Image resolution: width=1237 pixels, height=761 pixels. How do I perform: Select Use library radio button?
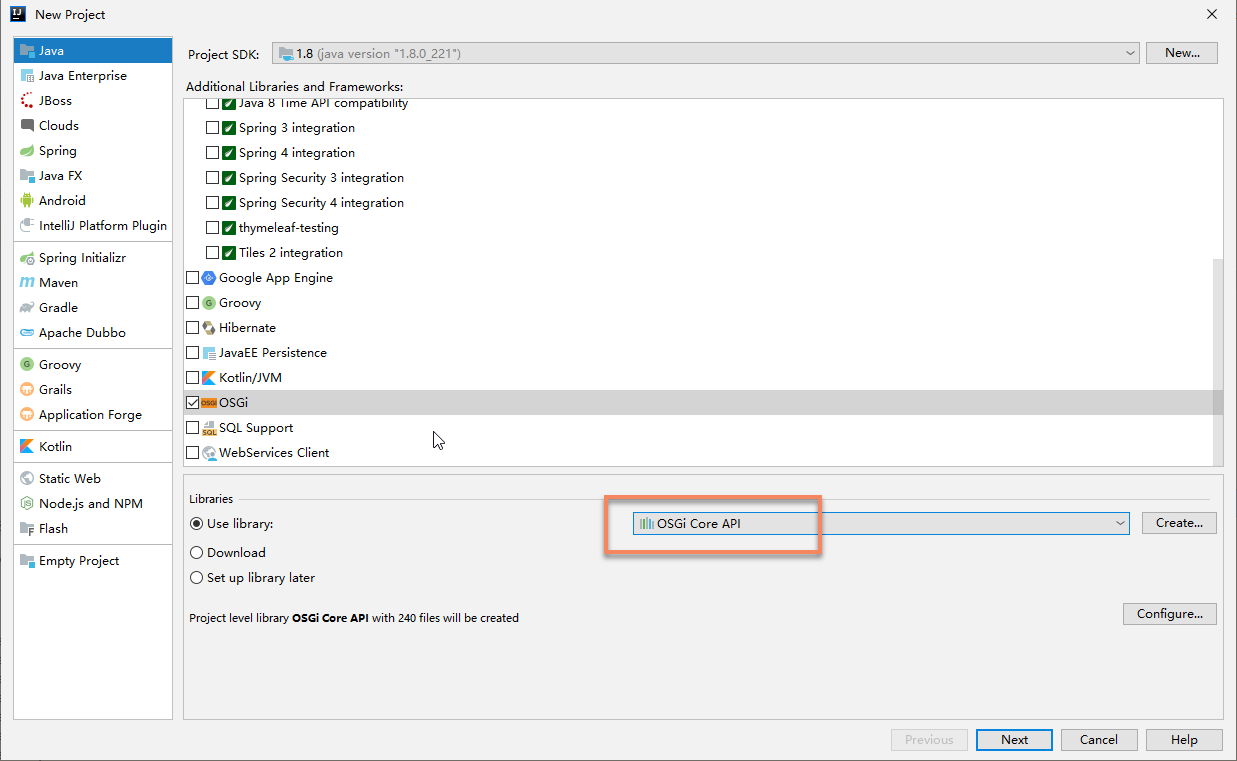(196, 524)
